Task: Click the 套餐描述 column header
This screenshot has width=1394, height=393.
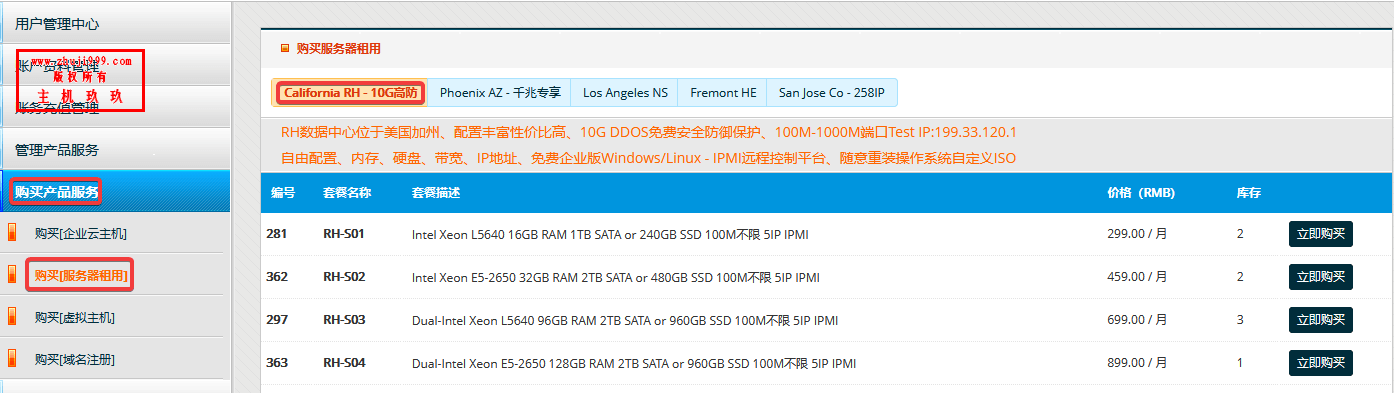Action: coord(436,193)
